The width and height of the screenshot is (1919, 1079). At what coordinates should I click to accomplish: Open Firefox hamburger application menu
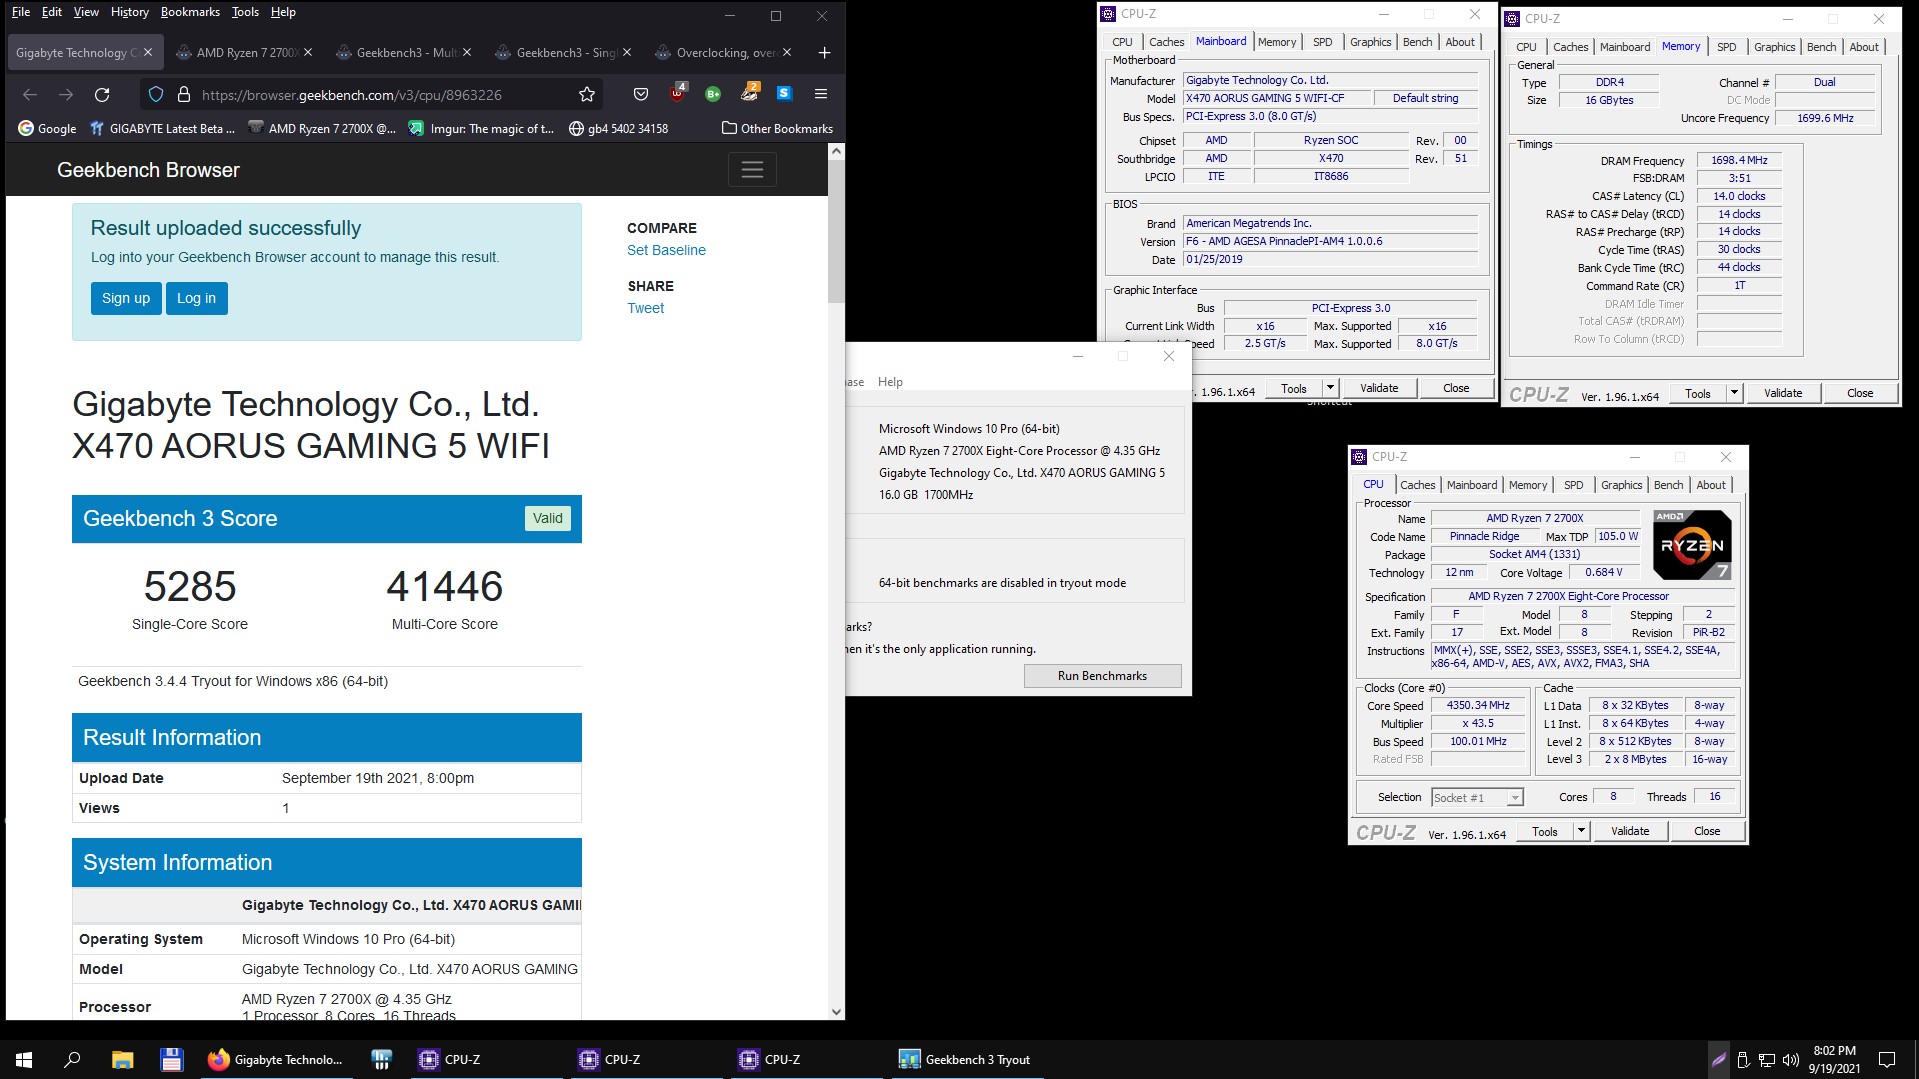tap(821, 94)
